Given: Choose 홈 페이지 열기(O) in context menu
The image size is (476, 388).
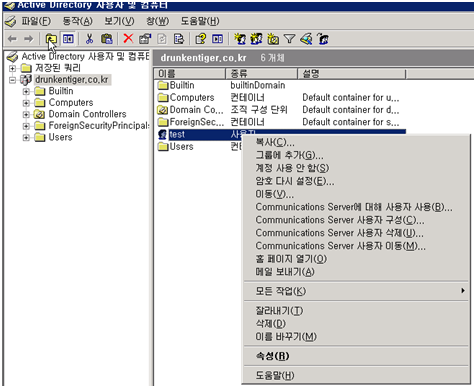Looking at the screenshot, I should [x=356, y=259].
